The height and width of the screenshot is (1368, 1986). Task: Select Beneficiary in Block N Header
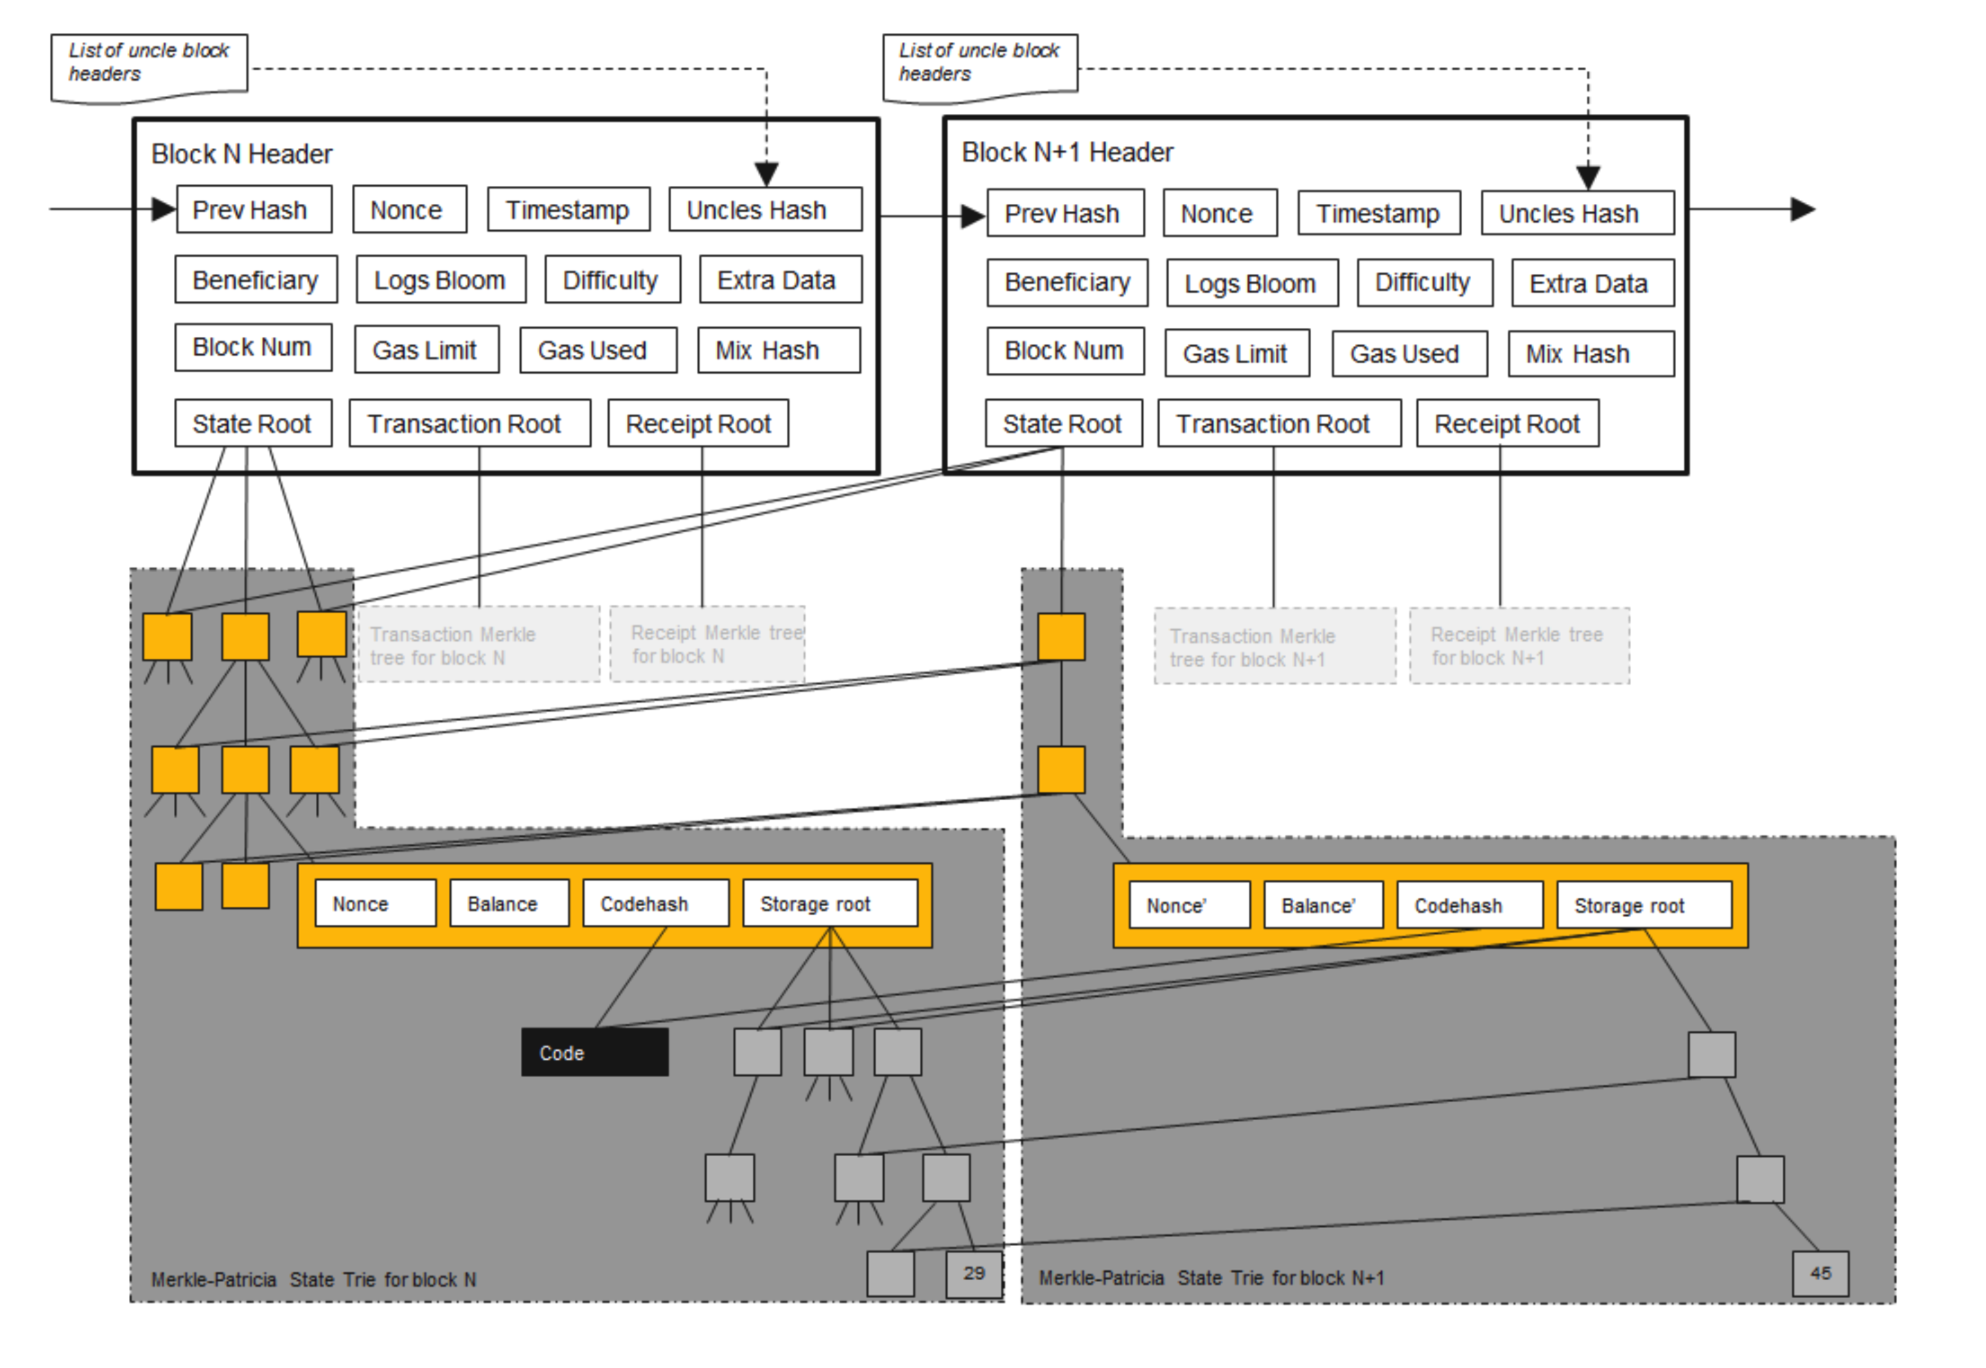pos(256,280)
